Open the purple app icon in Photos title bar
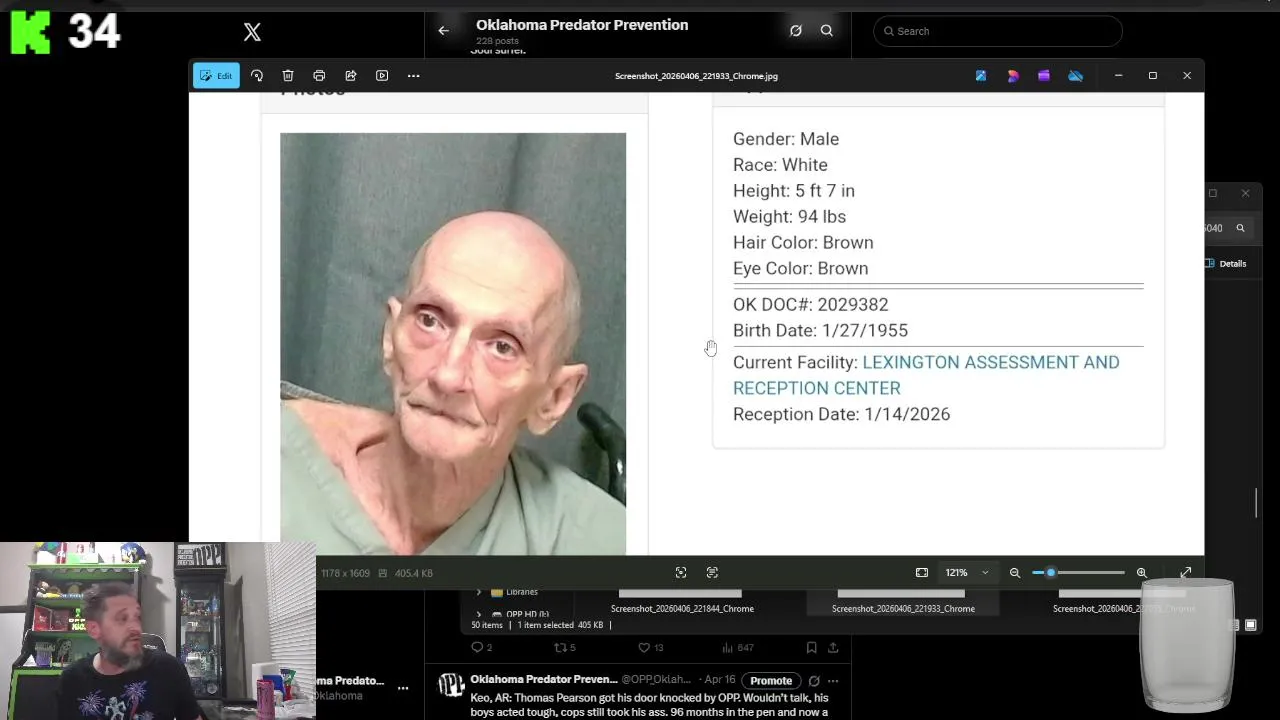The height and width of the screenshot is (720, 1280). (1044, 76)
